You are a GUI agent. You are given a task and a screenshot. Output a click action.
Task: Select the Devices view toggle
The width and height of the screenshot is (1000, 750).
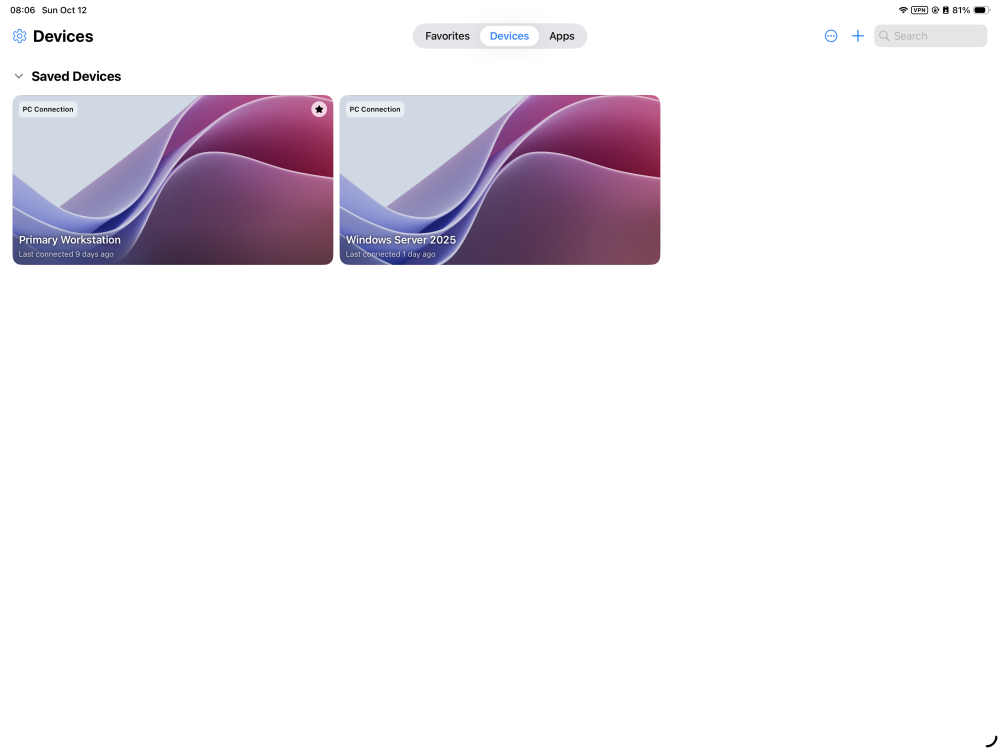tap(509, 35)
